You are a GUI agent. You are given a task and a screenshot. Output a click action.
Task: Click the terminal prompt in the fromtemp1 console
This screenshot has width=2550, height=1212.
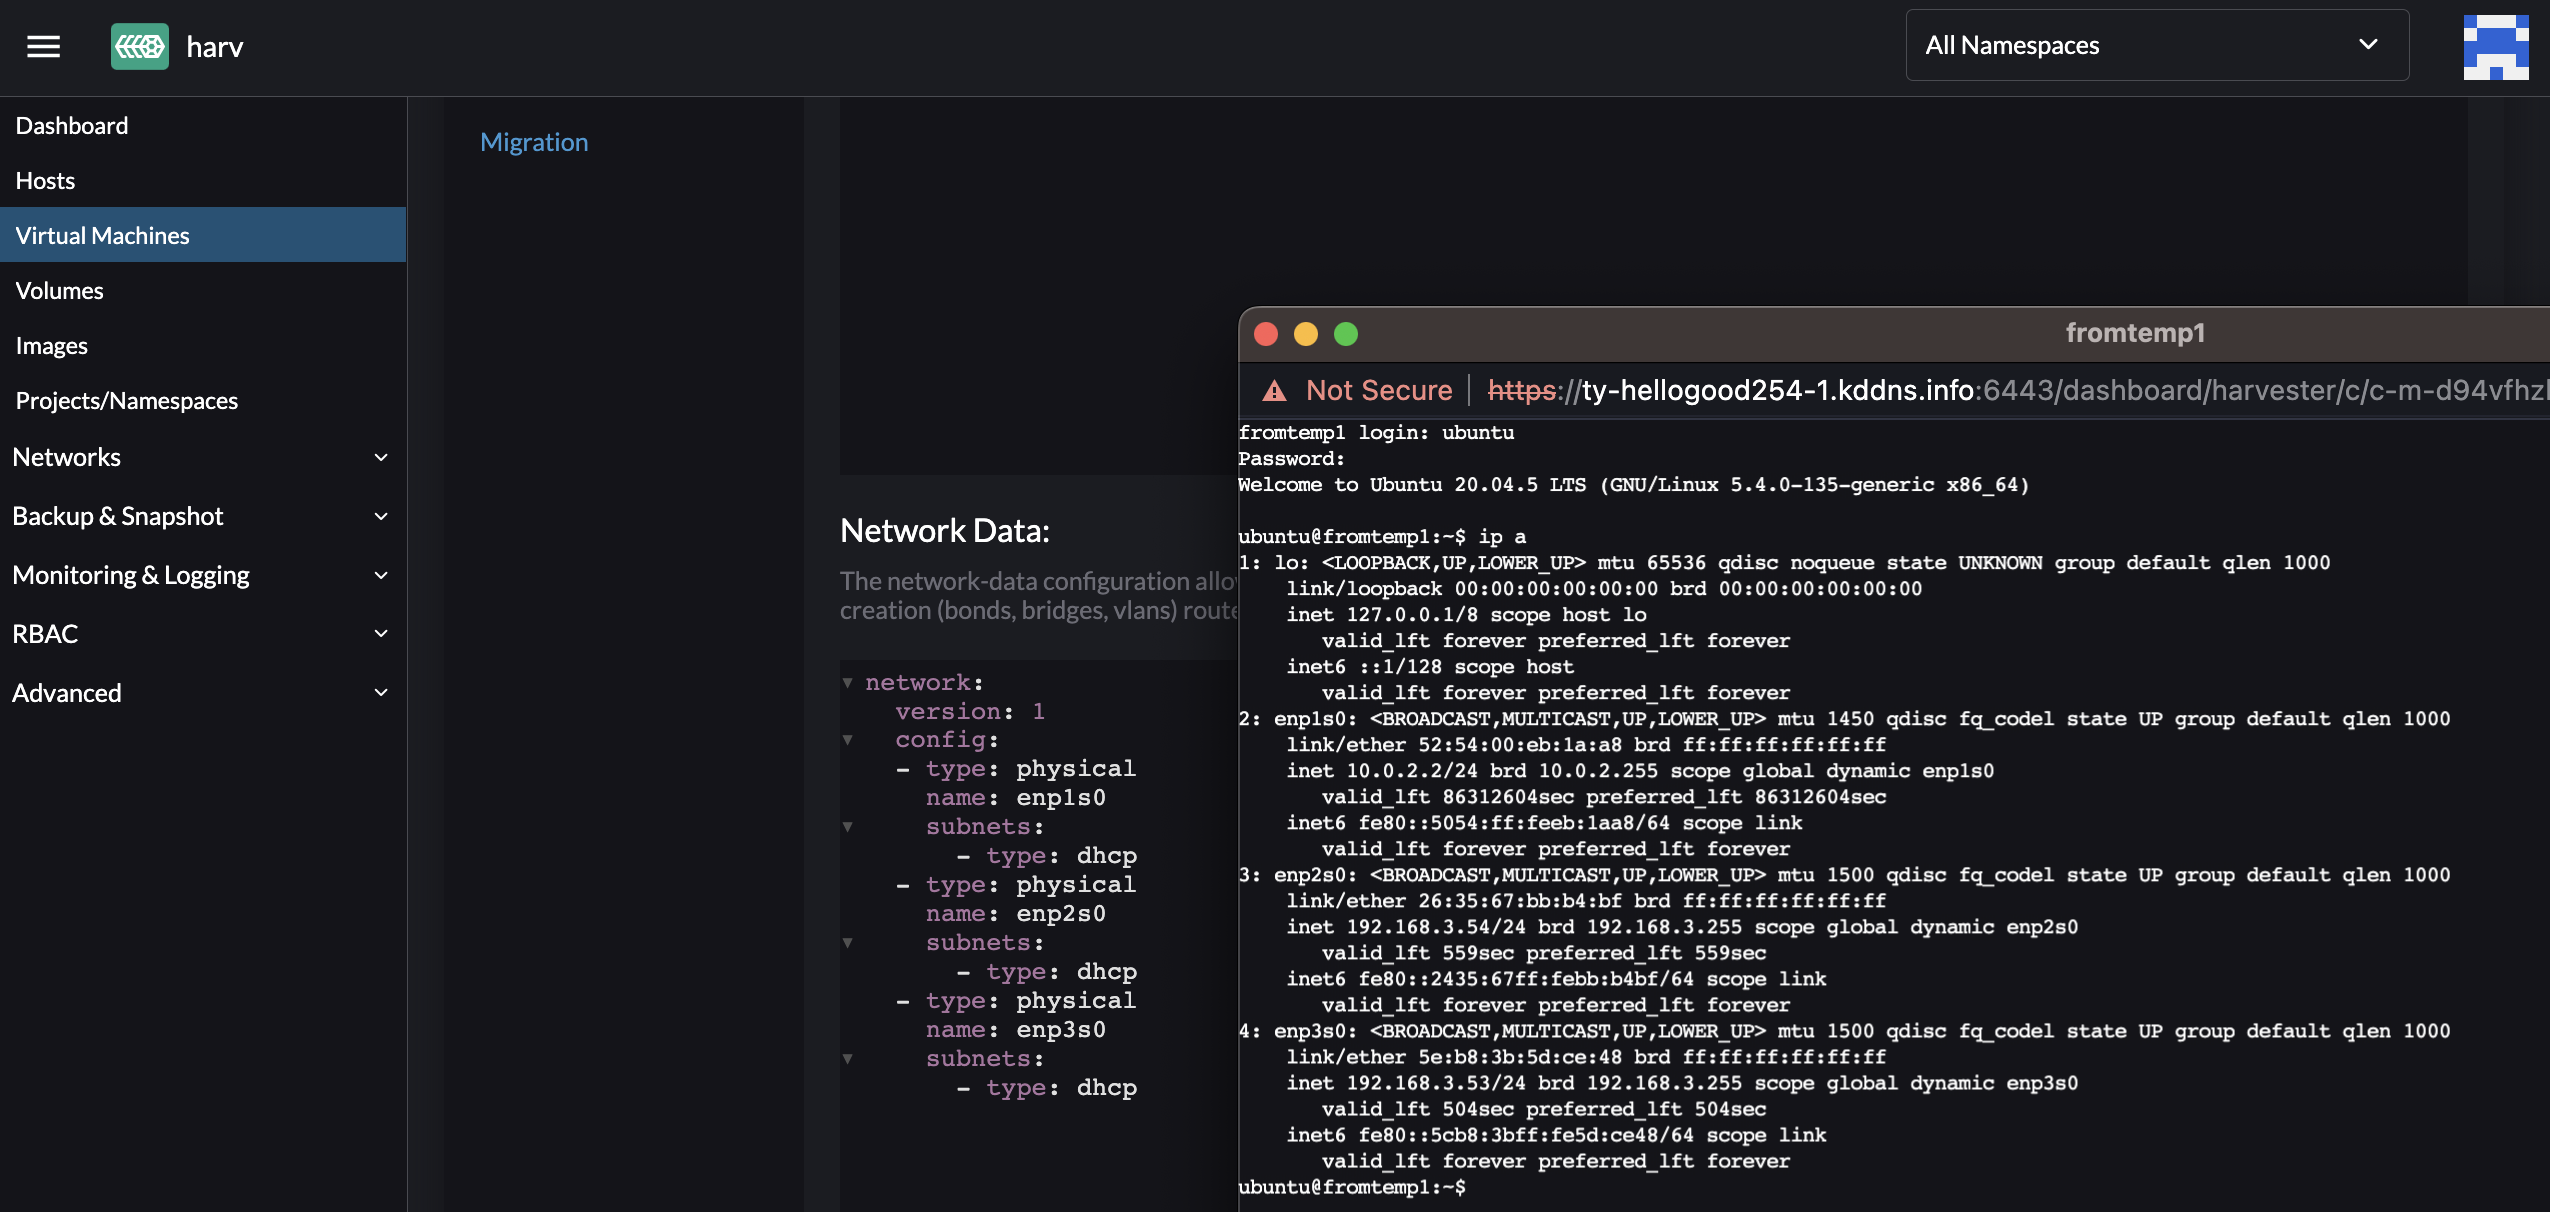[1350, 1187]
